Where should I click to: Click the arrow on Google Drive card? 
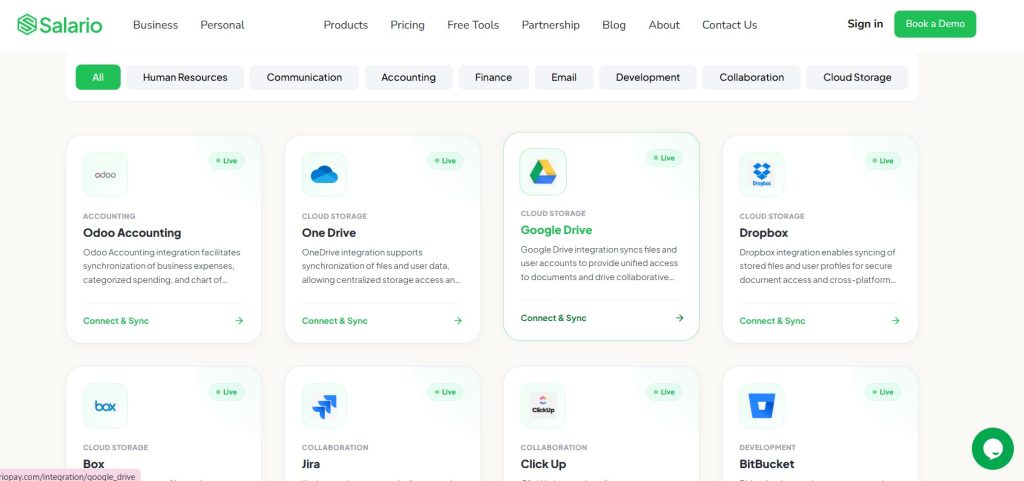[679, 318]
